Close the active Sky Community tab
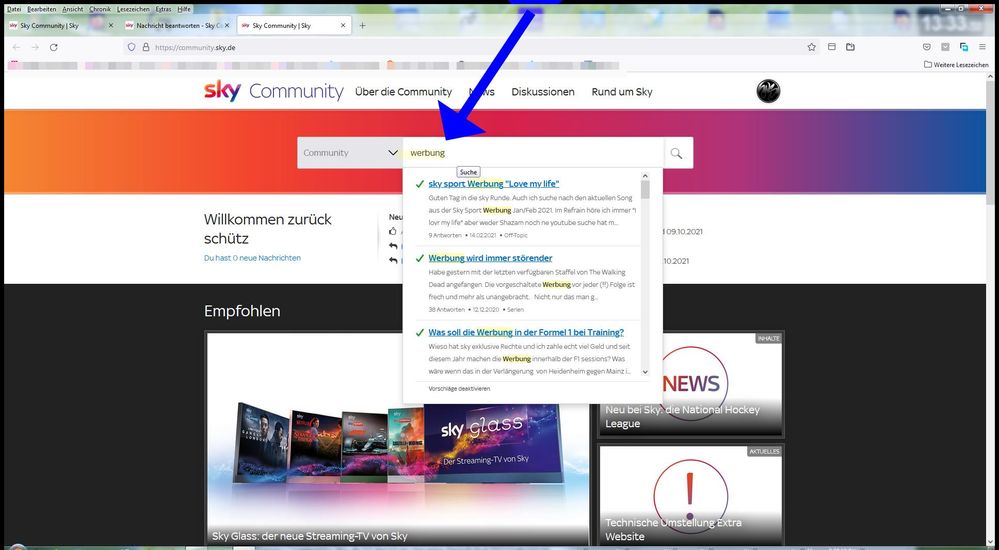Image resolution: width=999 pixels, height=550 pixels. pos(343,25)
